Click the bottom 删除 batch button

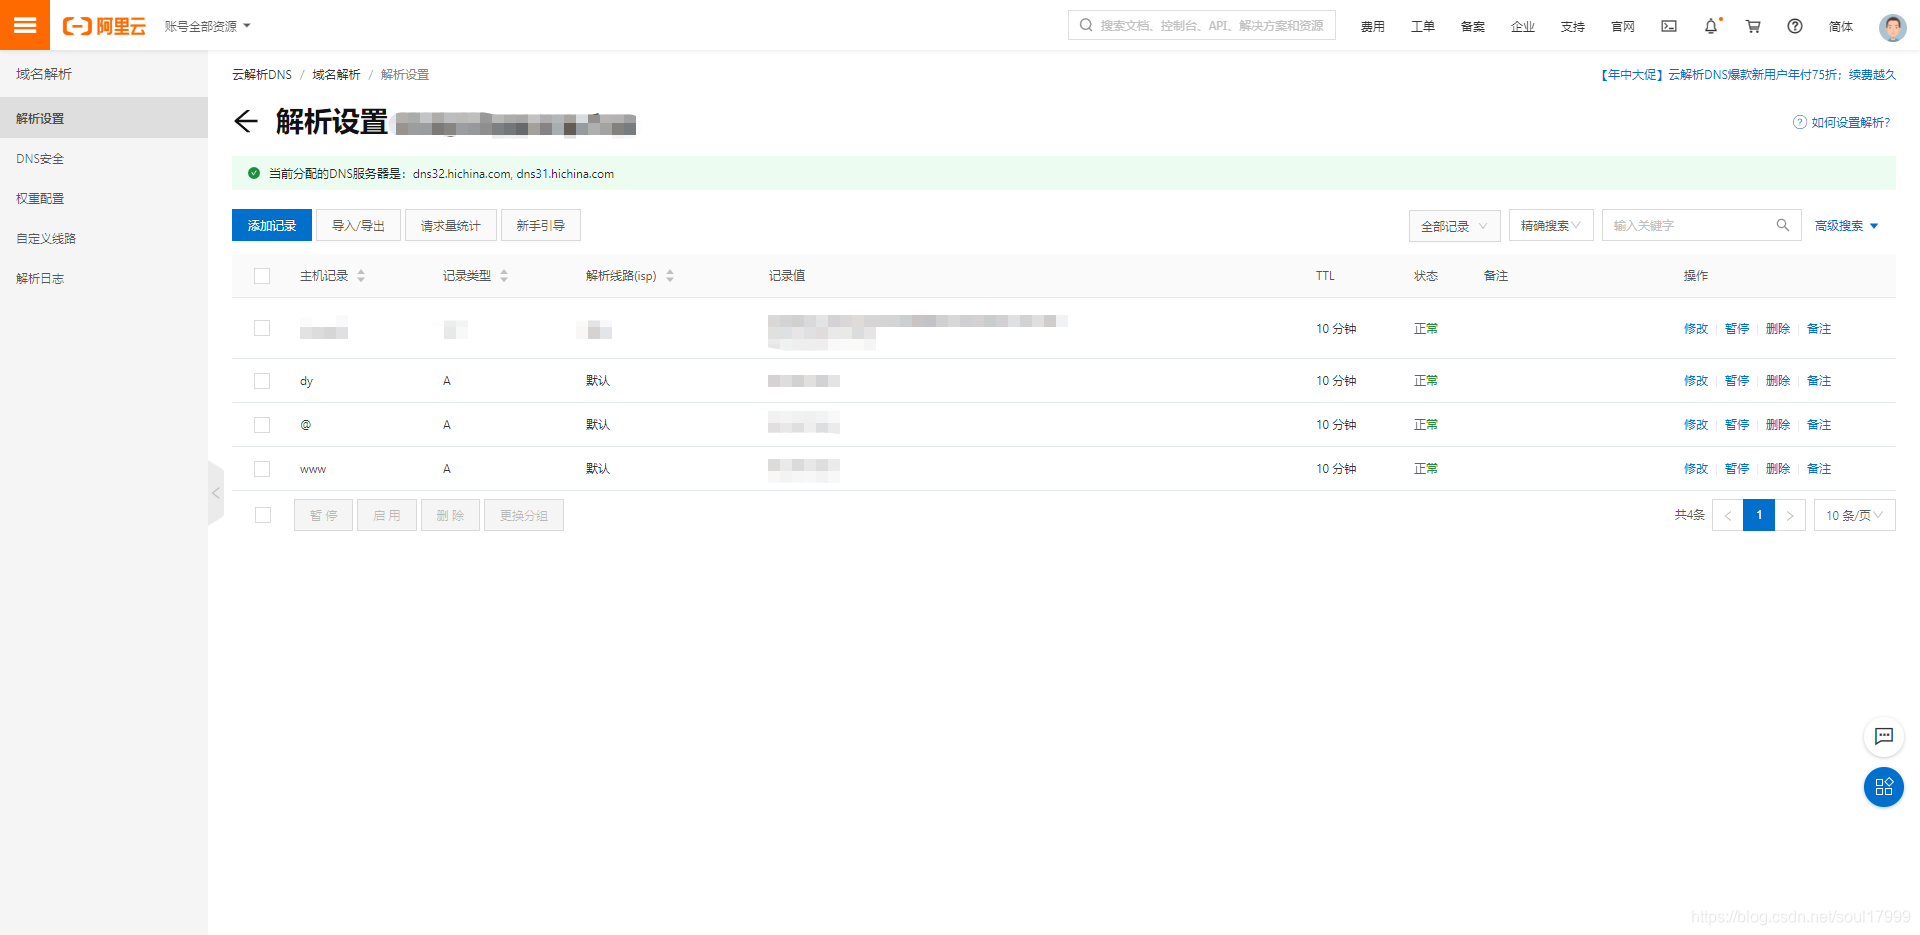[x=450, y=515]
